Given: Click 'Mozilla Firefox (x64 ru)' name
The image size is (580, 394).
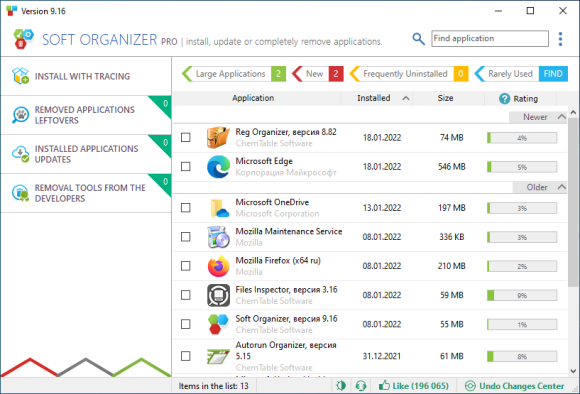Looking at the screenshot, I should coord(278,260).
